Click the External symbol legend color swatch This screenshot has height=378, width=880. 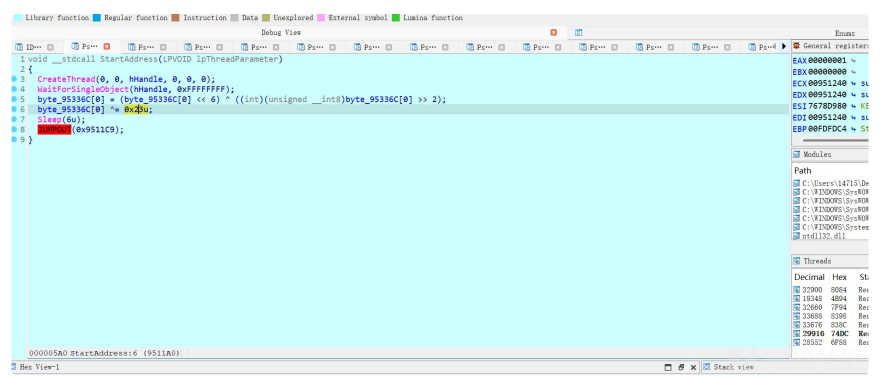(320, 18)
